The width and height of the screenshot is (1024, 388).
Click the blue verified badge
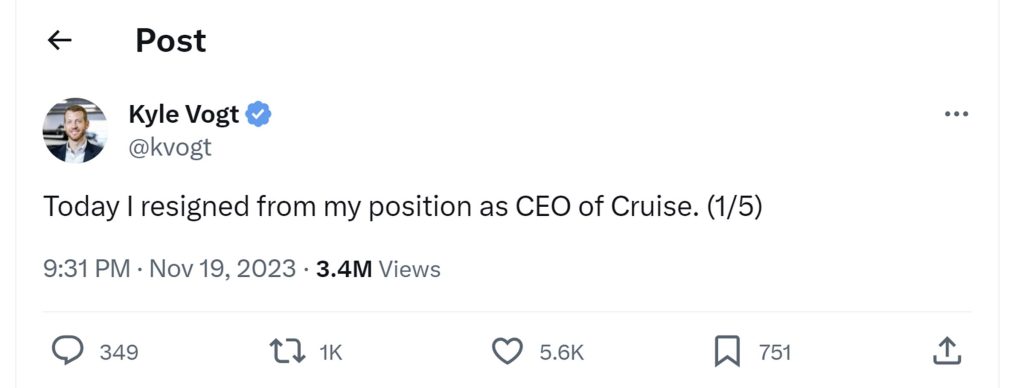(259, 114)
